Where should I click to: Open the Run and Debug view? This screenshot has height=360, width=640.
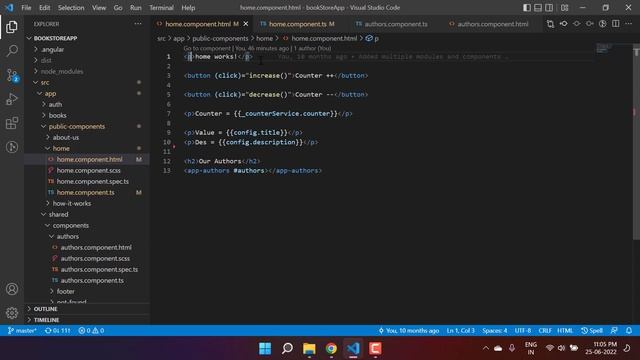click(12, 99)
